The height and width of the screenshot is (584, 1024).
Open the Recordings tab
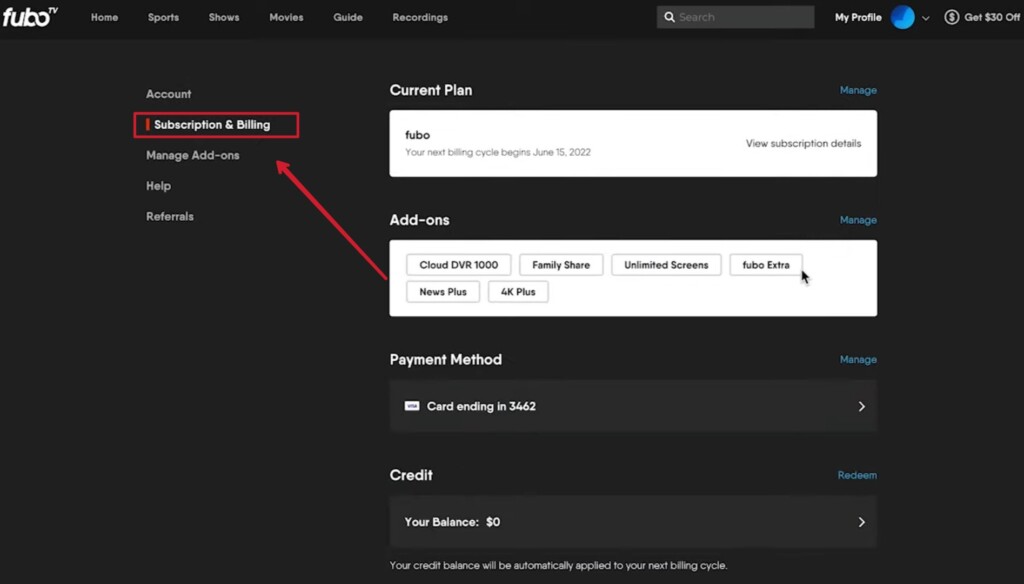coord(420,17)
